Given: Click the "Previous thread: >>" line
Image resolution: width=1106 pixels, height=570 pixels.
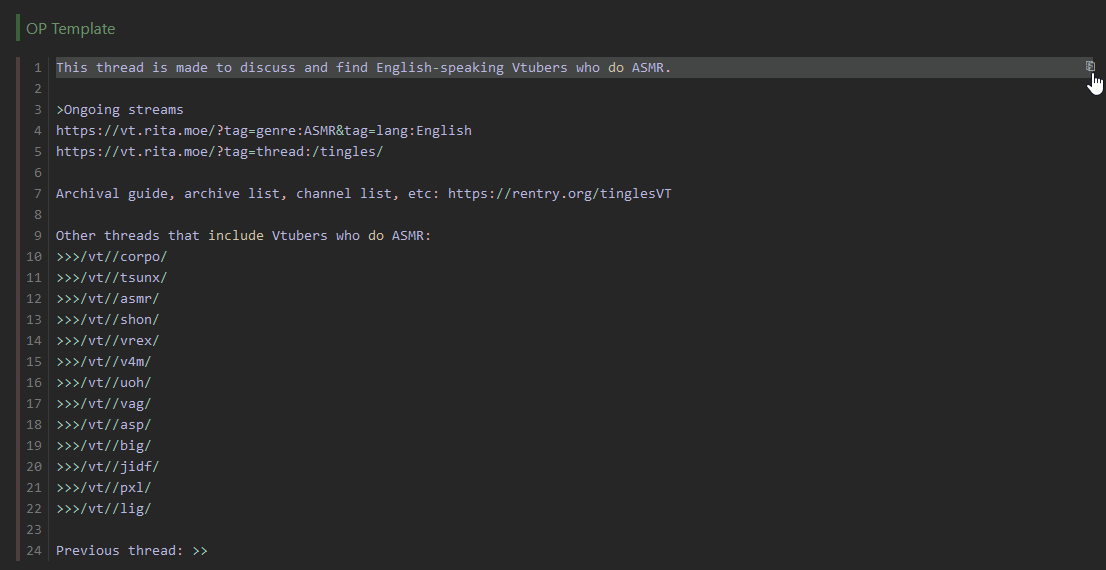Looking at the screenshot, I should (x=132, y=550).
